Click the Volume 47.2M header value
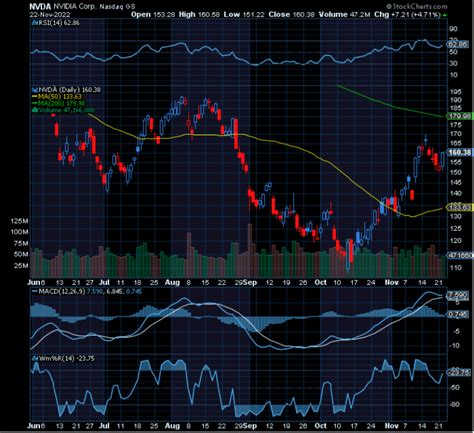Screen dimensions: 474x433 click(x=345, y=15)
